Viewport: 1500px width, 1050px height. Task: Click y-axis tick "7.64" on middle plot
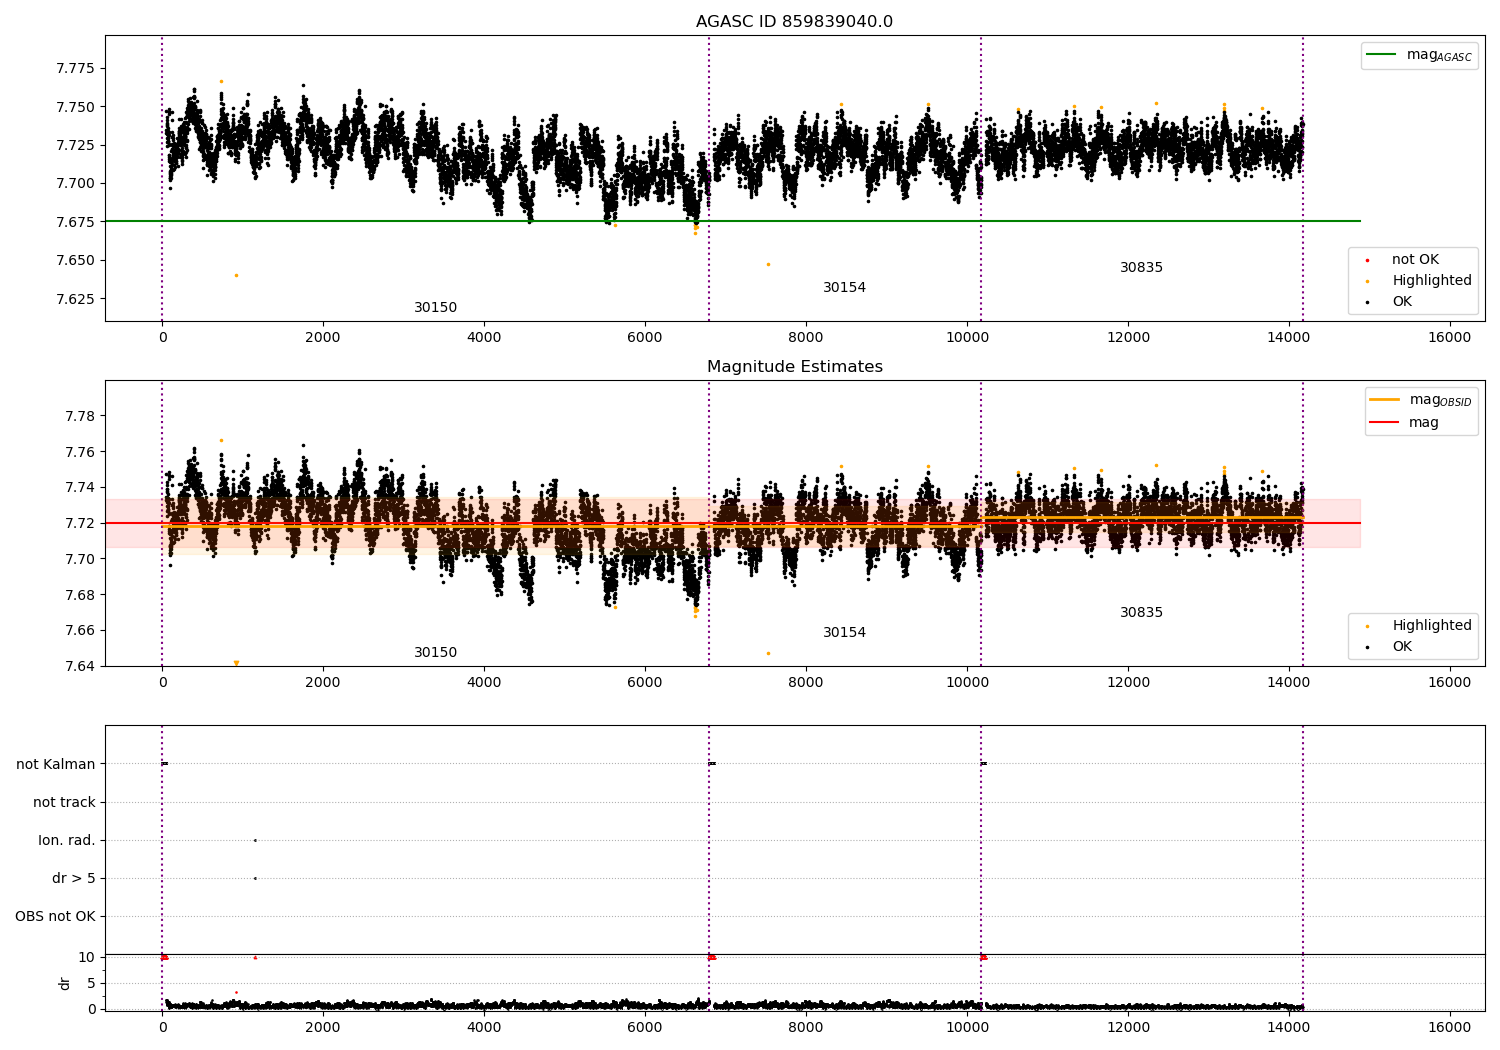pos(80,666)
